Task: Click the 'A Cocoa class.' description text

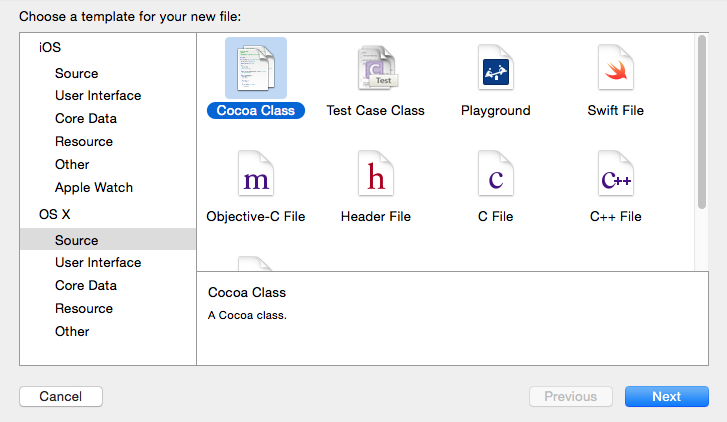Action: 247,315
